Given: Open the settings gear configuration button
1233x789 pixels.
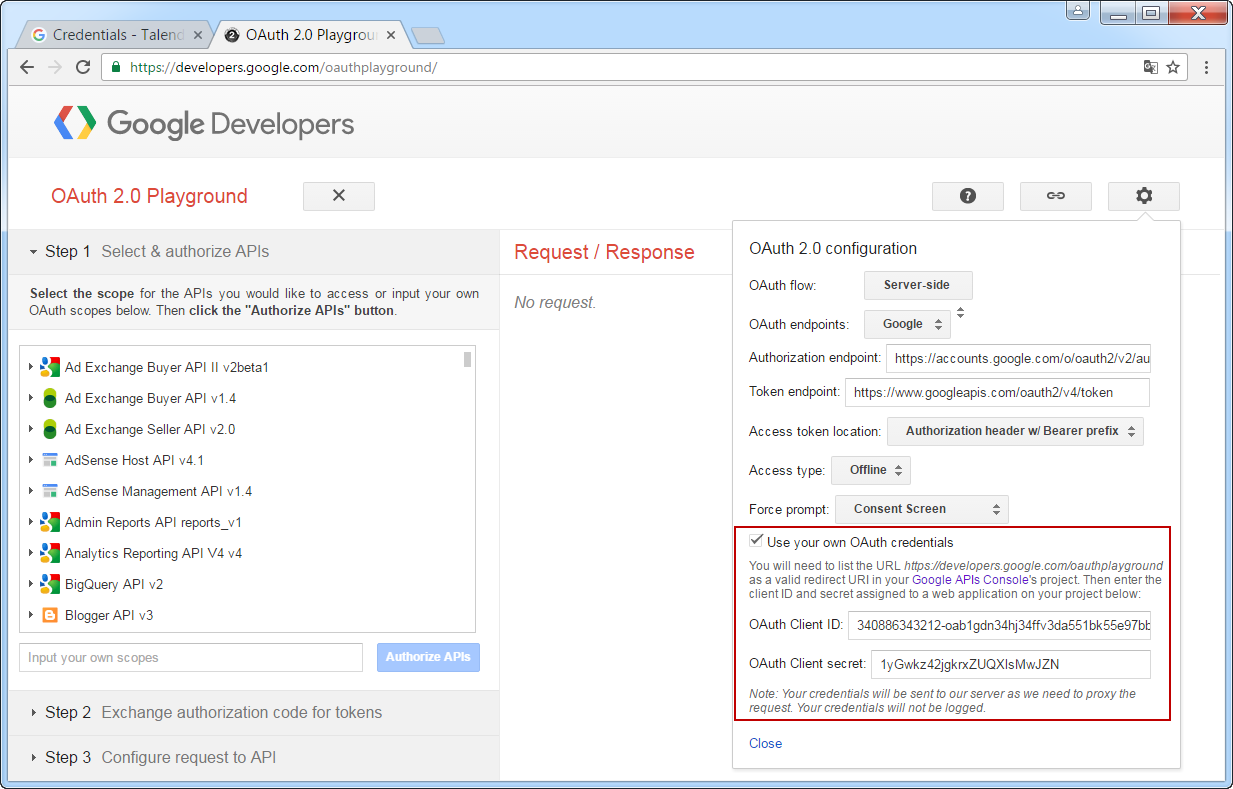Looking at the screenshot, I should click(1143, 196).
